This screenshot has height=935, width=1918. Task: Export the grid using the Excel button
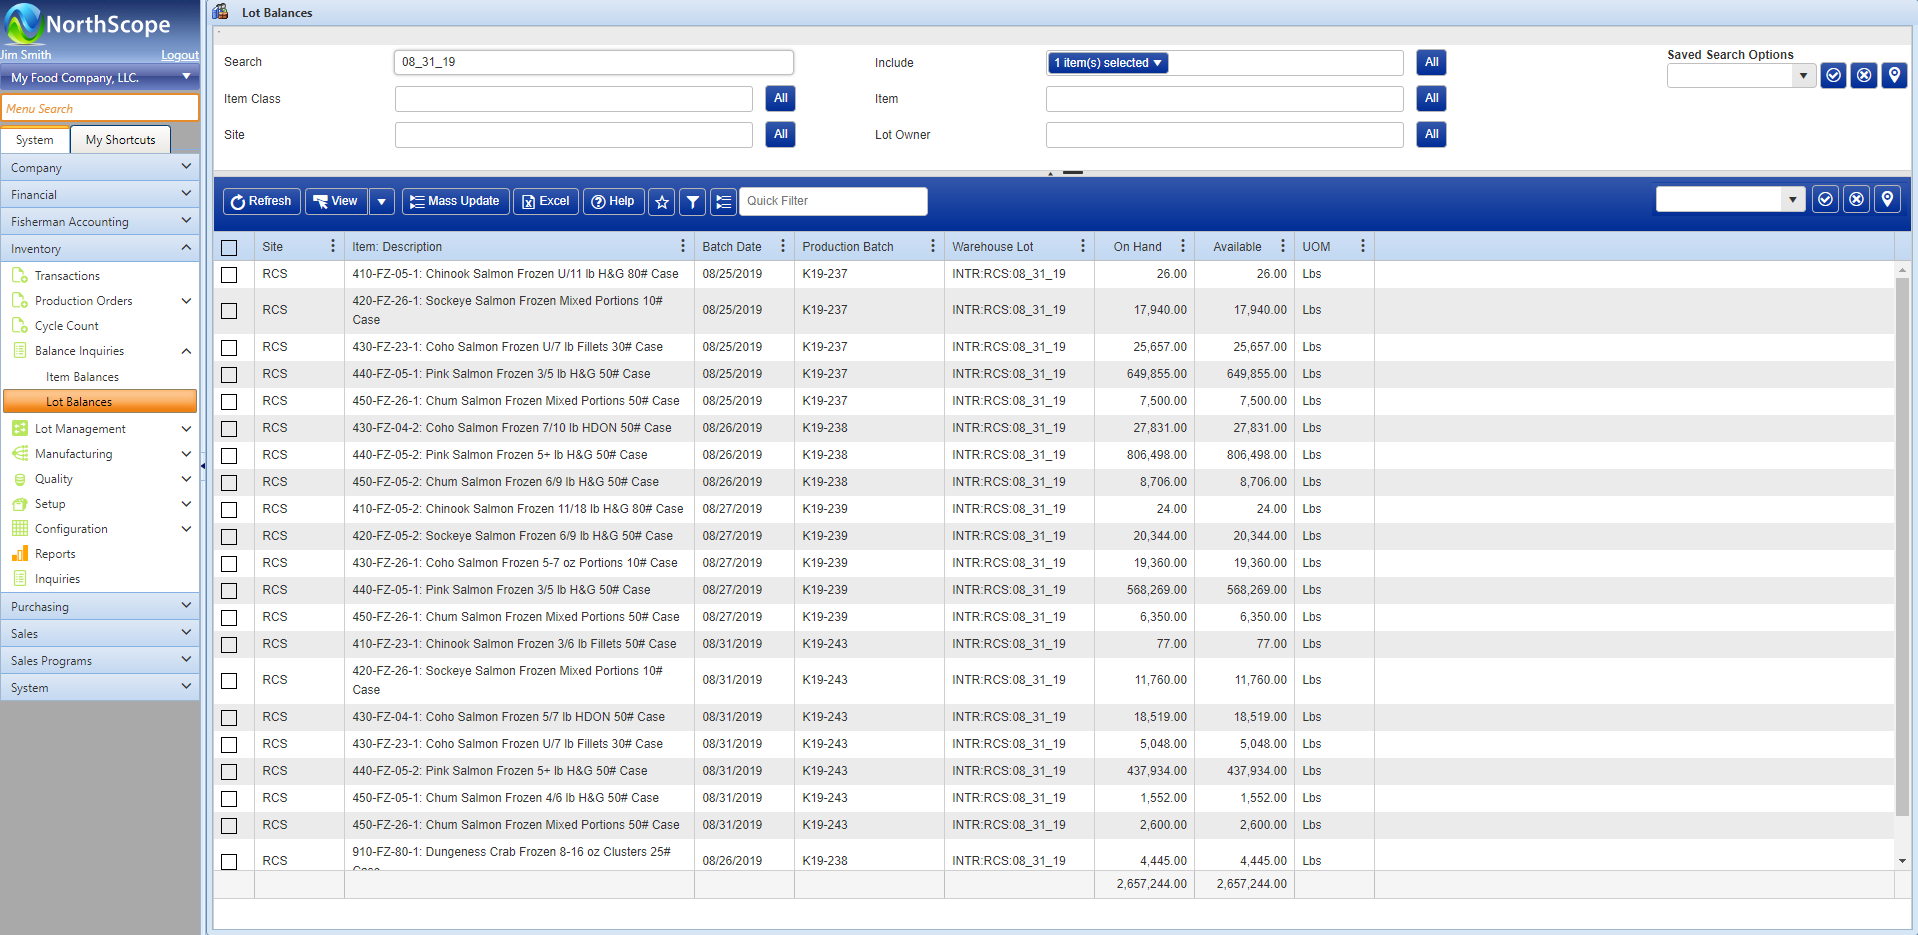pos(545,202)
